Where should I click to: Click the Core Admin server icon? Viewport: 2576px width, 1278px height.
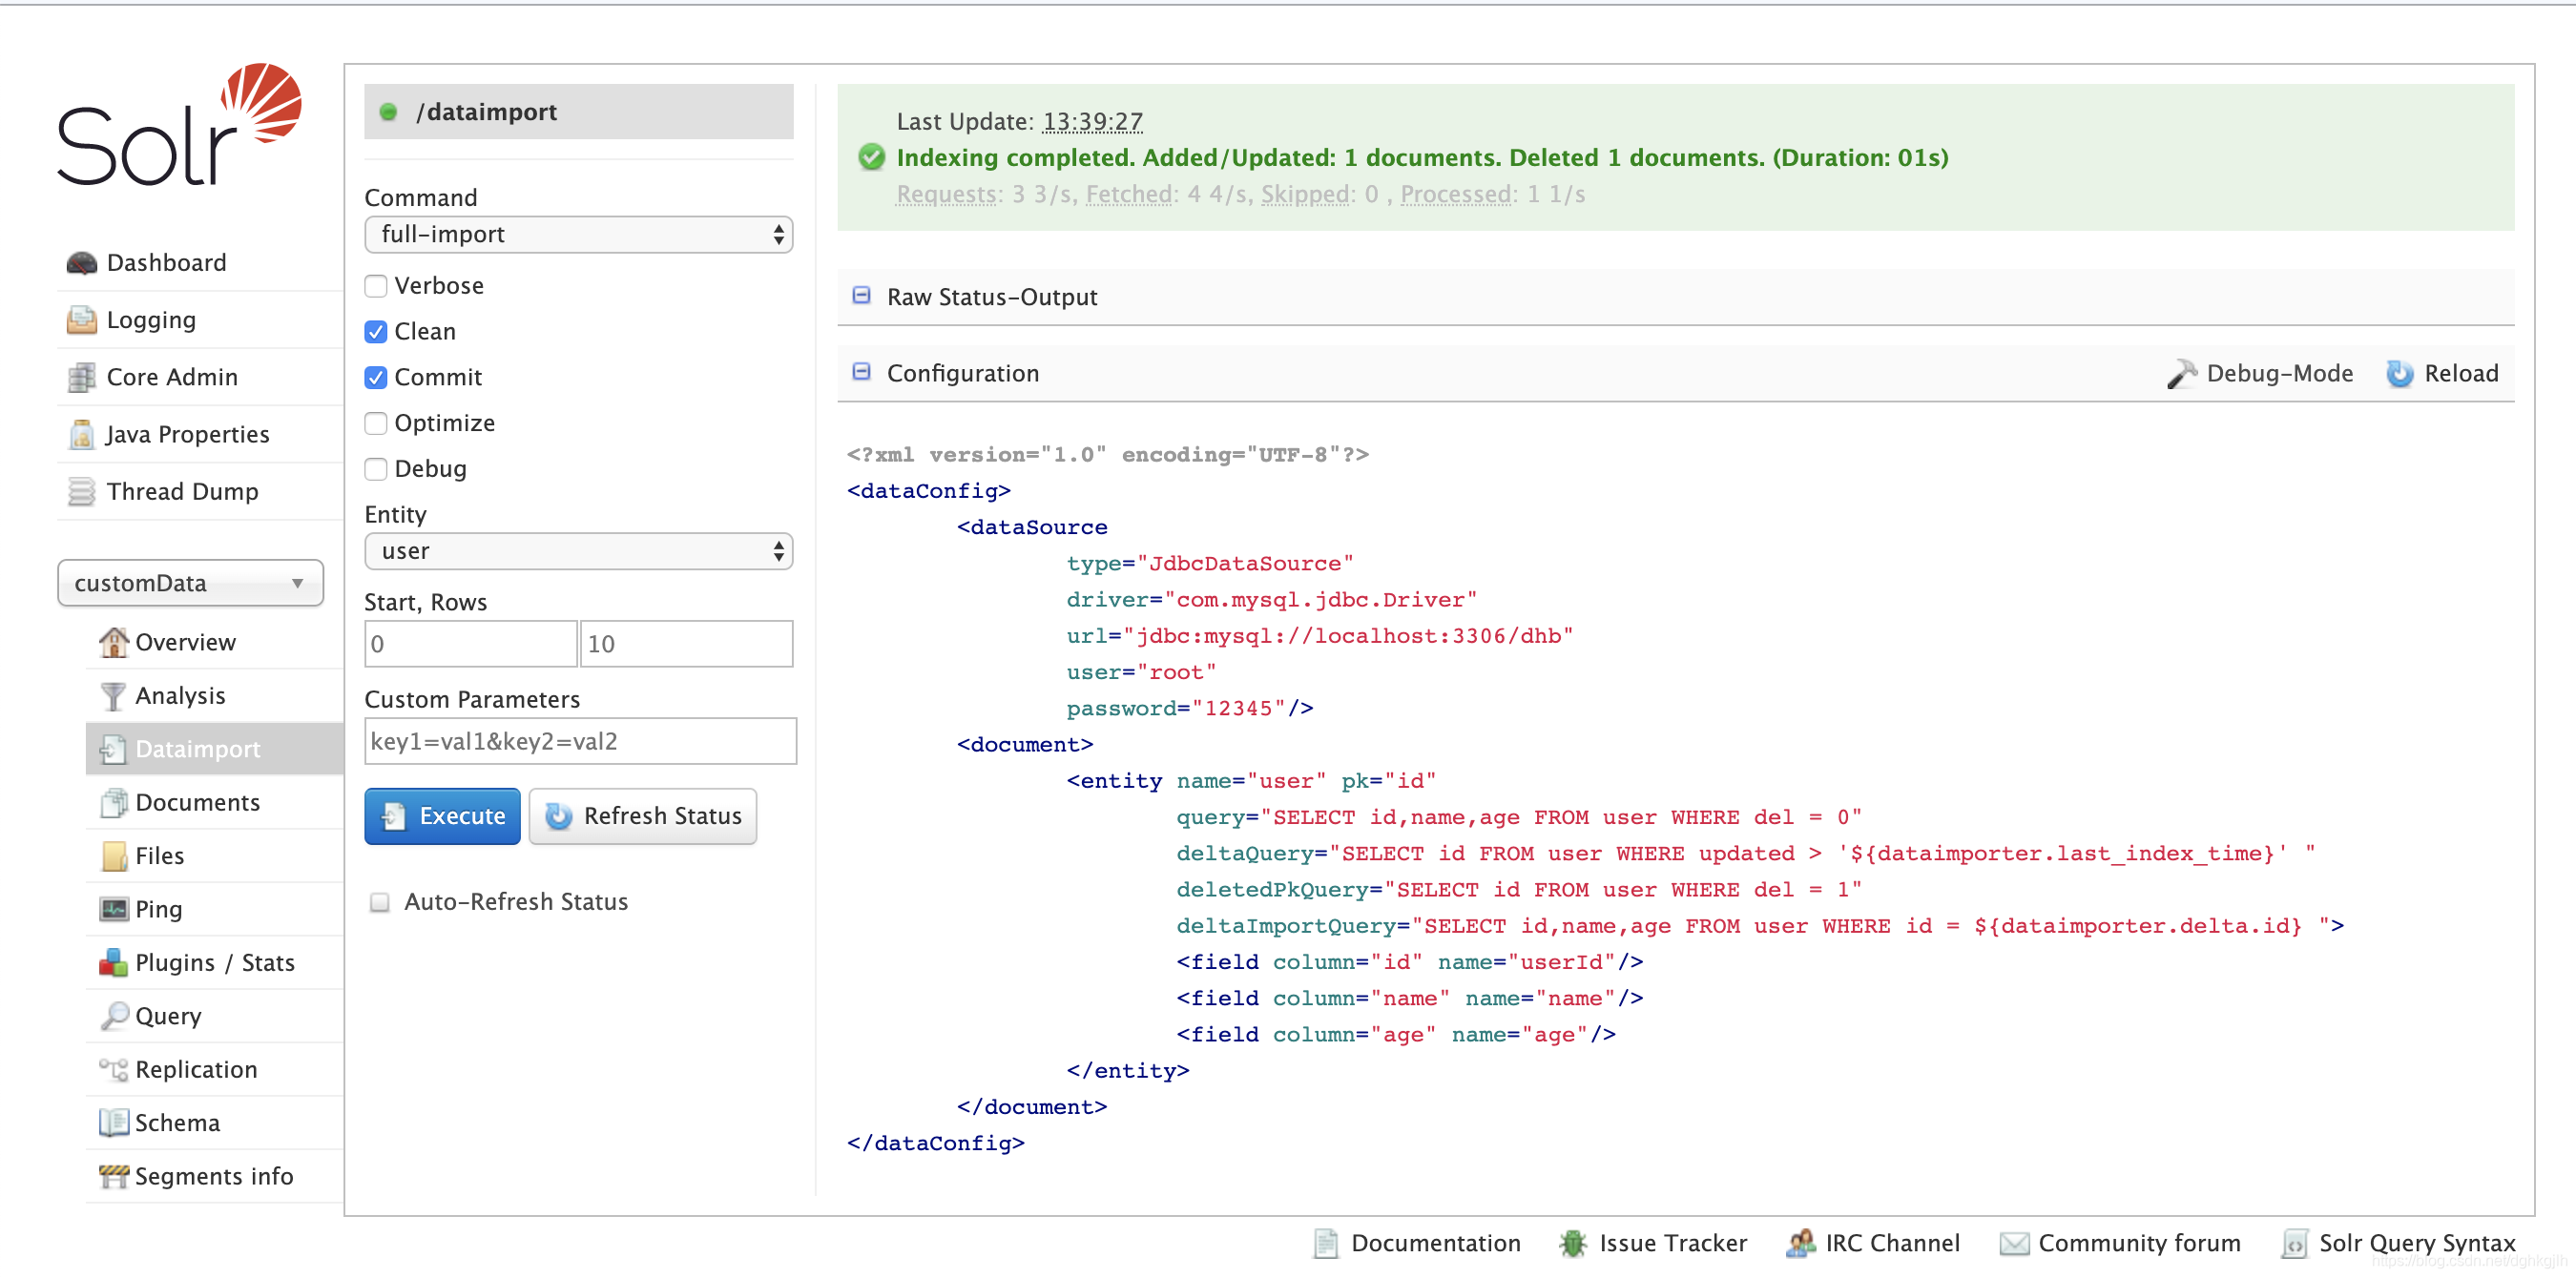(x=81, y=377)
